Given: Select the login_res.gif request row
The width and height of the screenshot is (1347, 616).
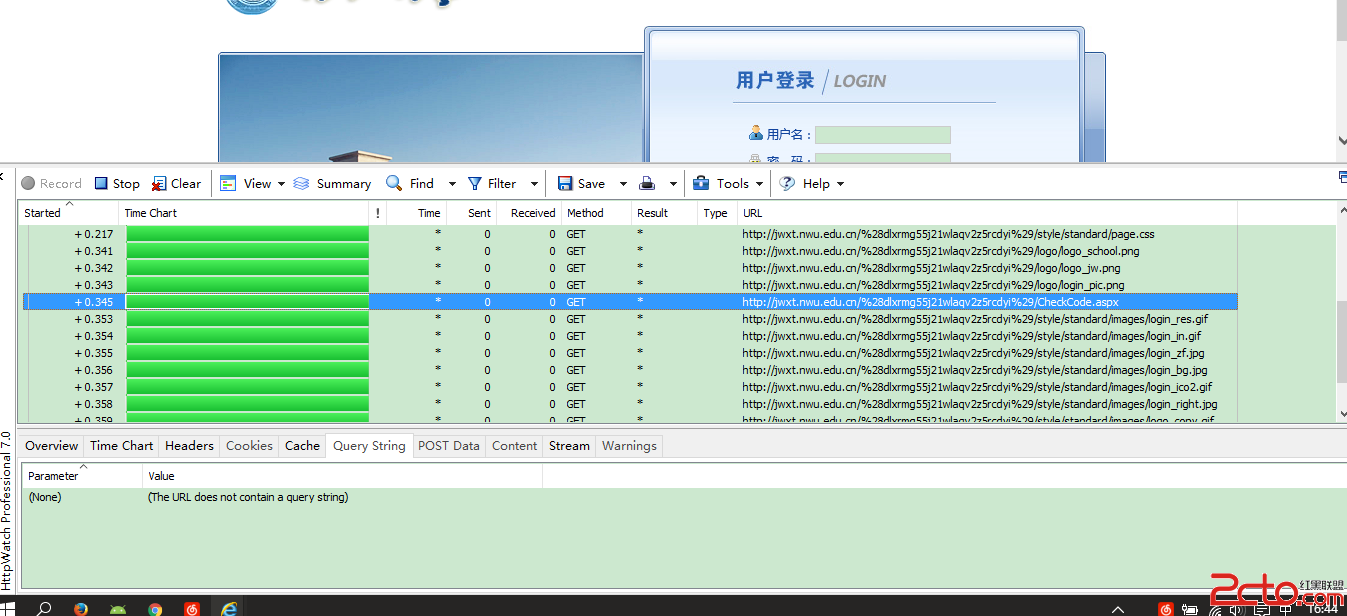Looking at the screenshot, I should pyautogui.click(x=630, y=319).
